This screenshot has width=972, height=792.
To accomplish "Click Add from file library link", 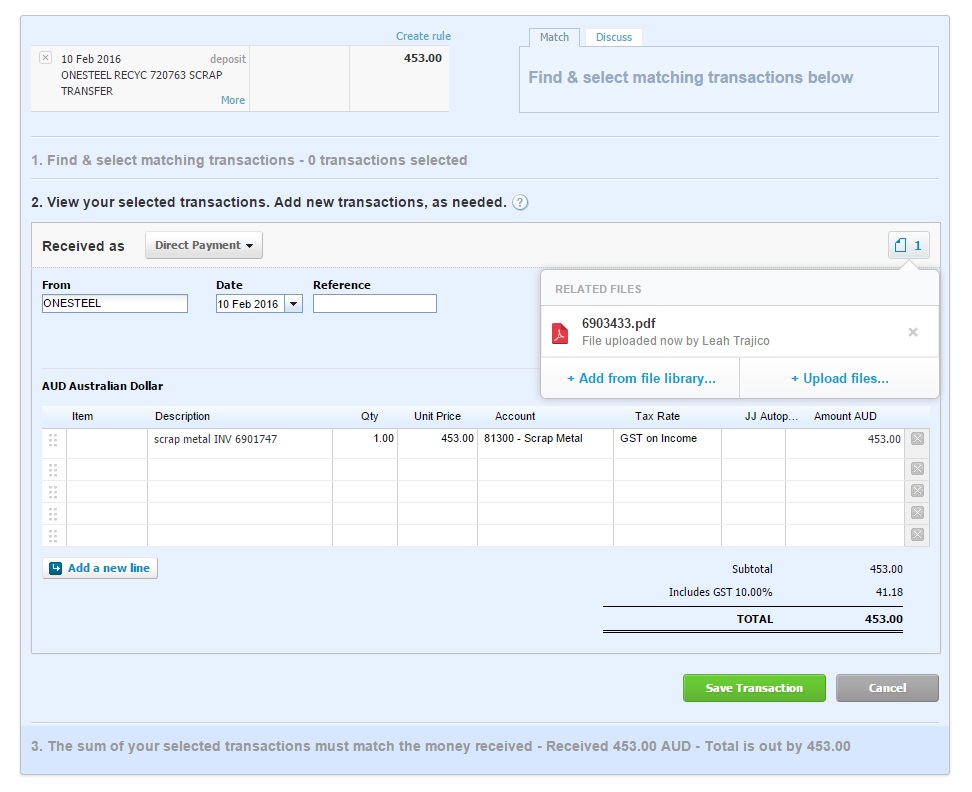I will coord(641,379).
